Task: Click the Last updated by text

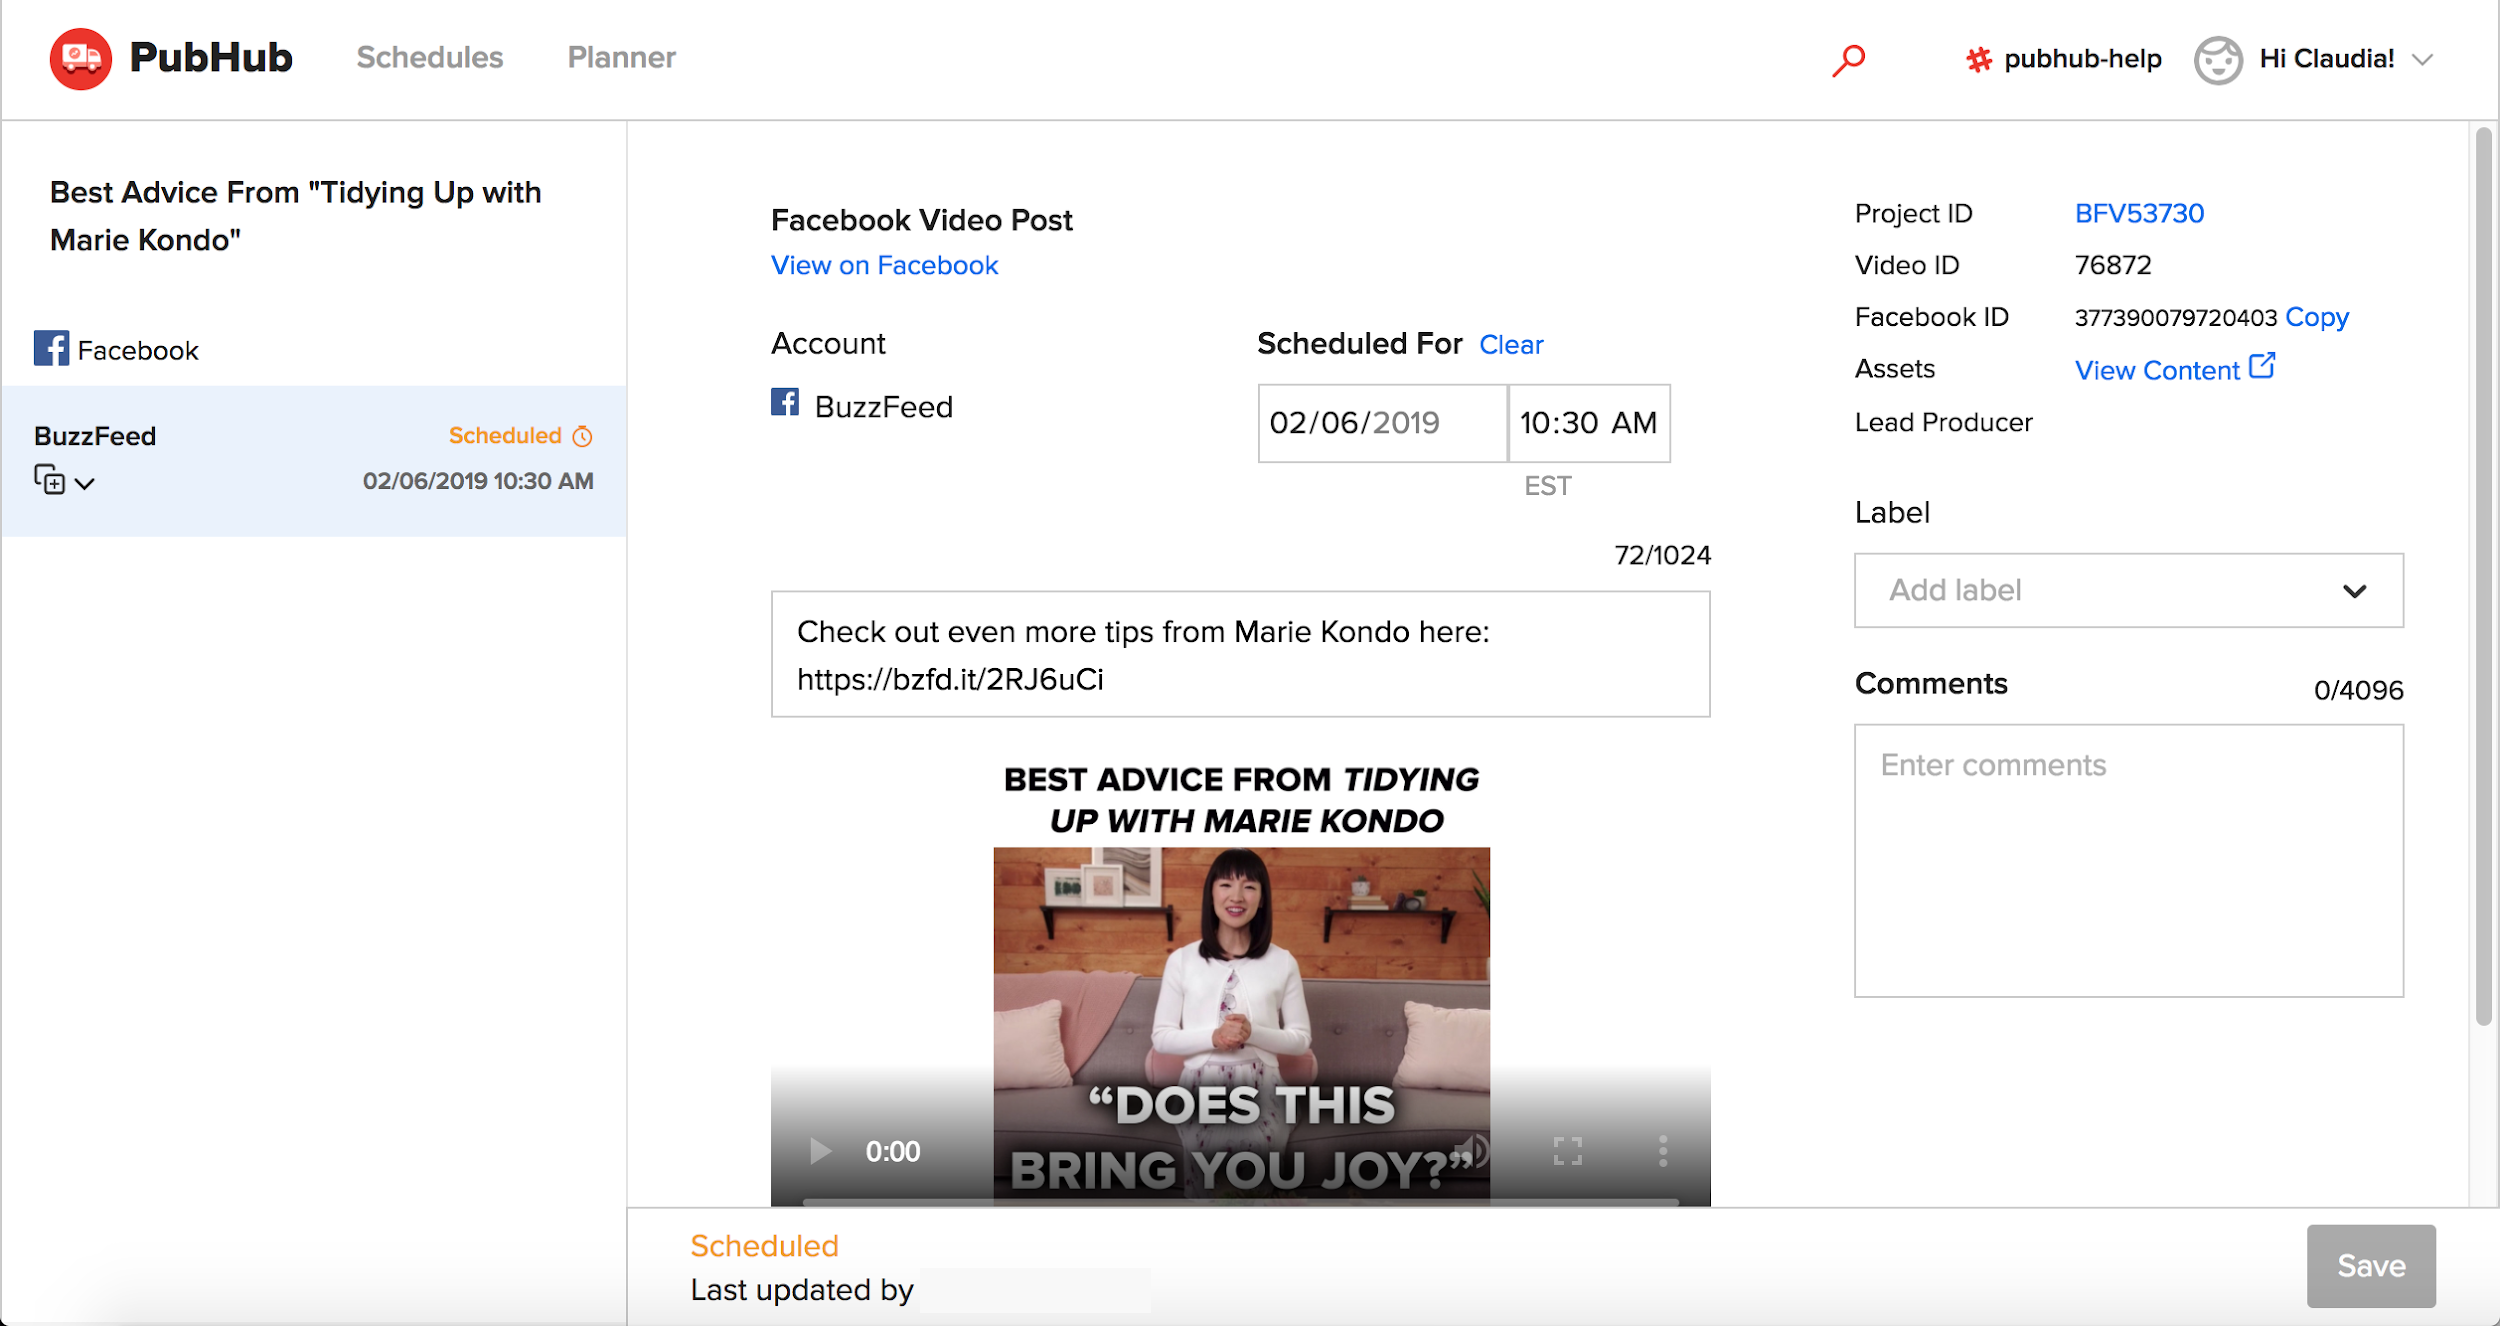Action: pos(802,1290)
